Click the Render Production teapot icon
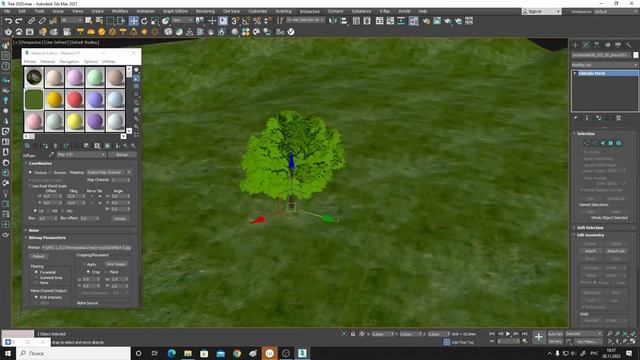The width and height of the screenshot is (640, 360). tap(448, 20)
